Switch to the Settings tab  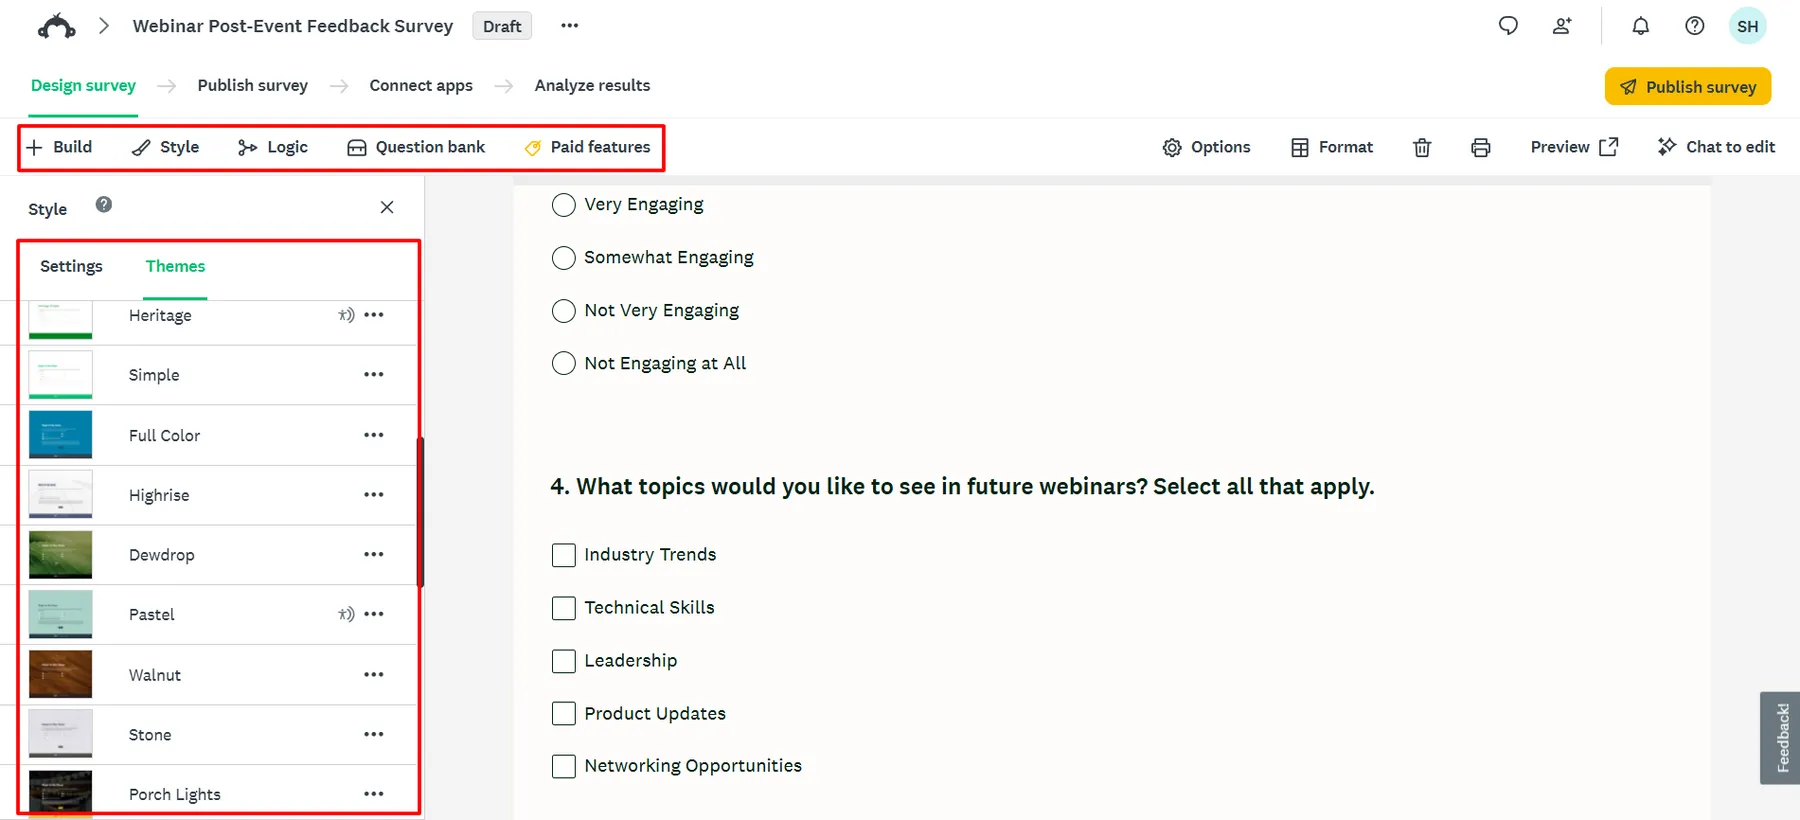tap(71, 266)
